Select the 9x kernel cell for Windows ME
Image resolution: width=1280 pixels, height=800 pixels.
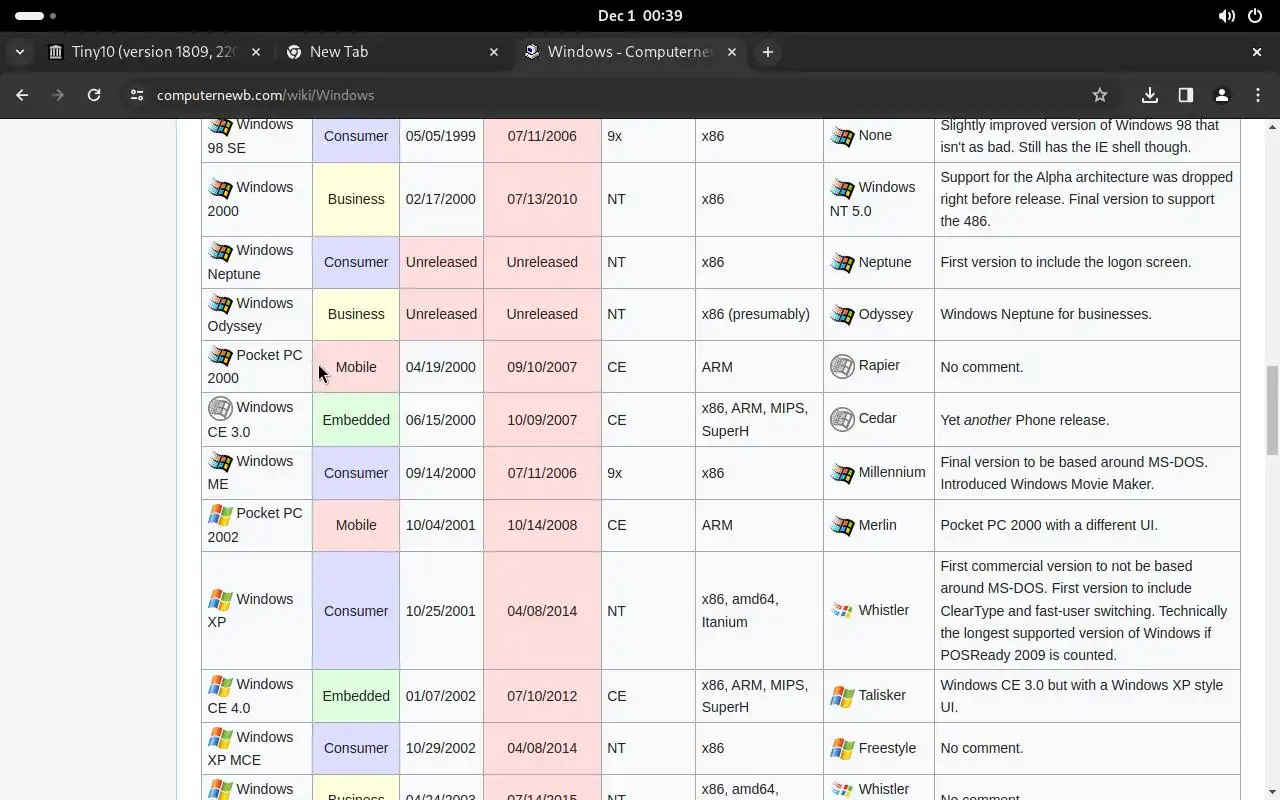[x=648, y=473]
